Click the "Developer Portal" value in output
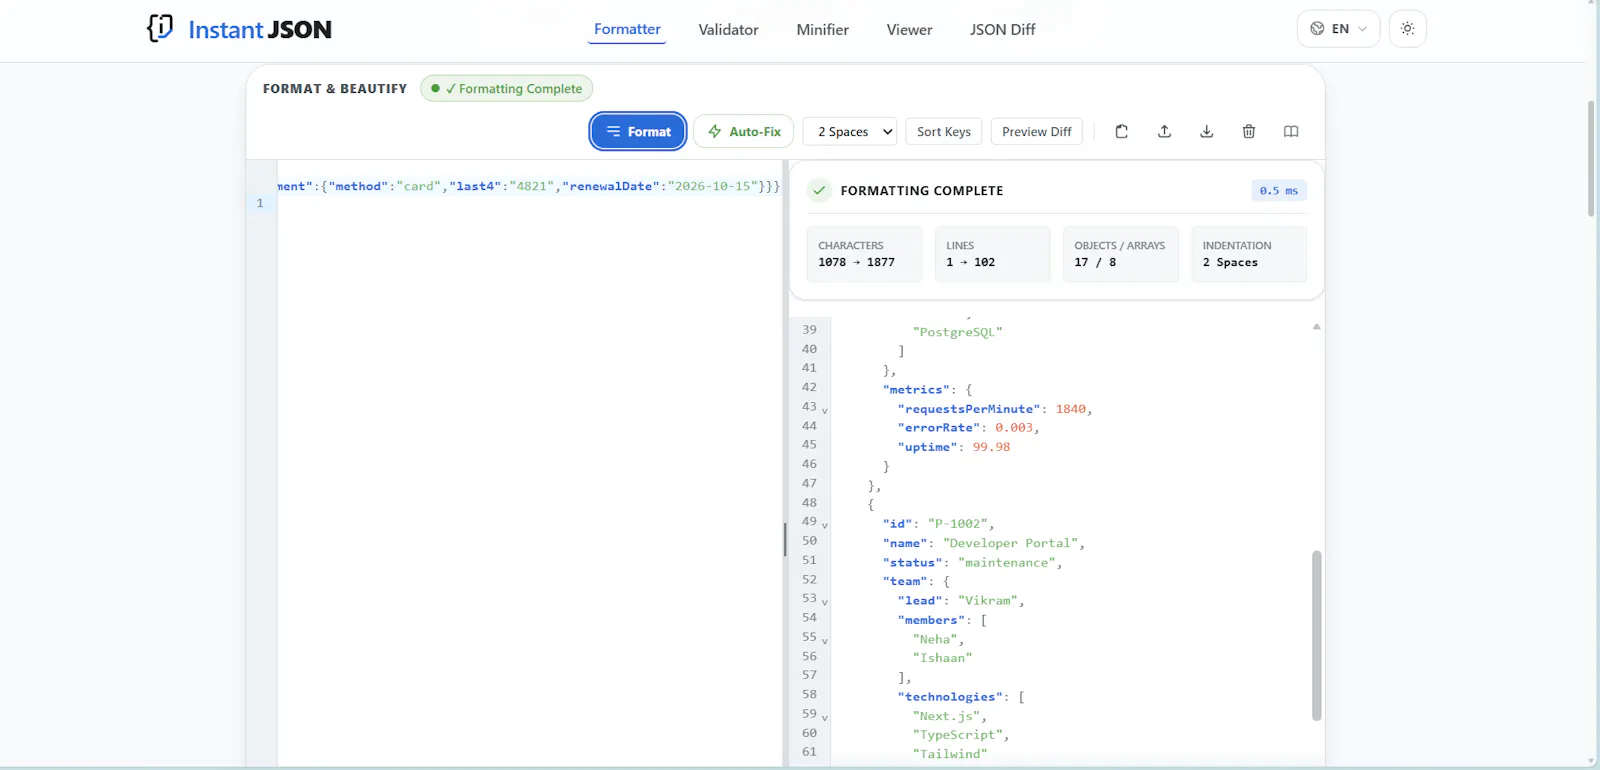 pyautogui.click(x=1011, y=543)
